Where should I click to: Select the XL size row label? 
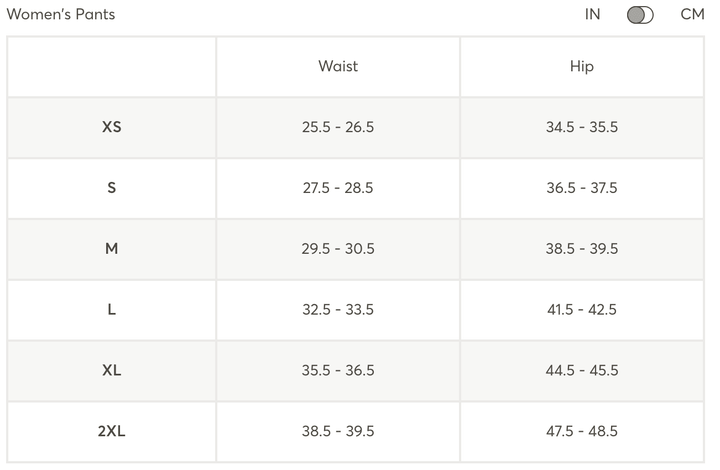112,371
